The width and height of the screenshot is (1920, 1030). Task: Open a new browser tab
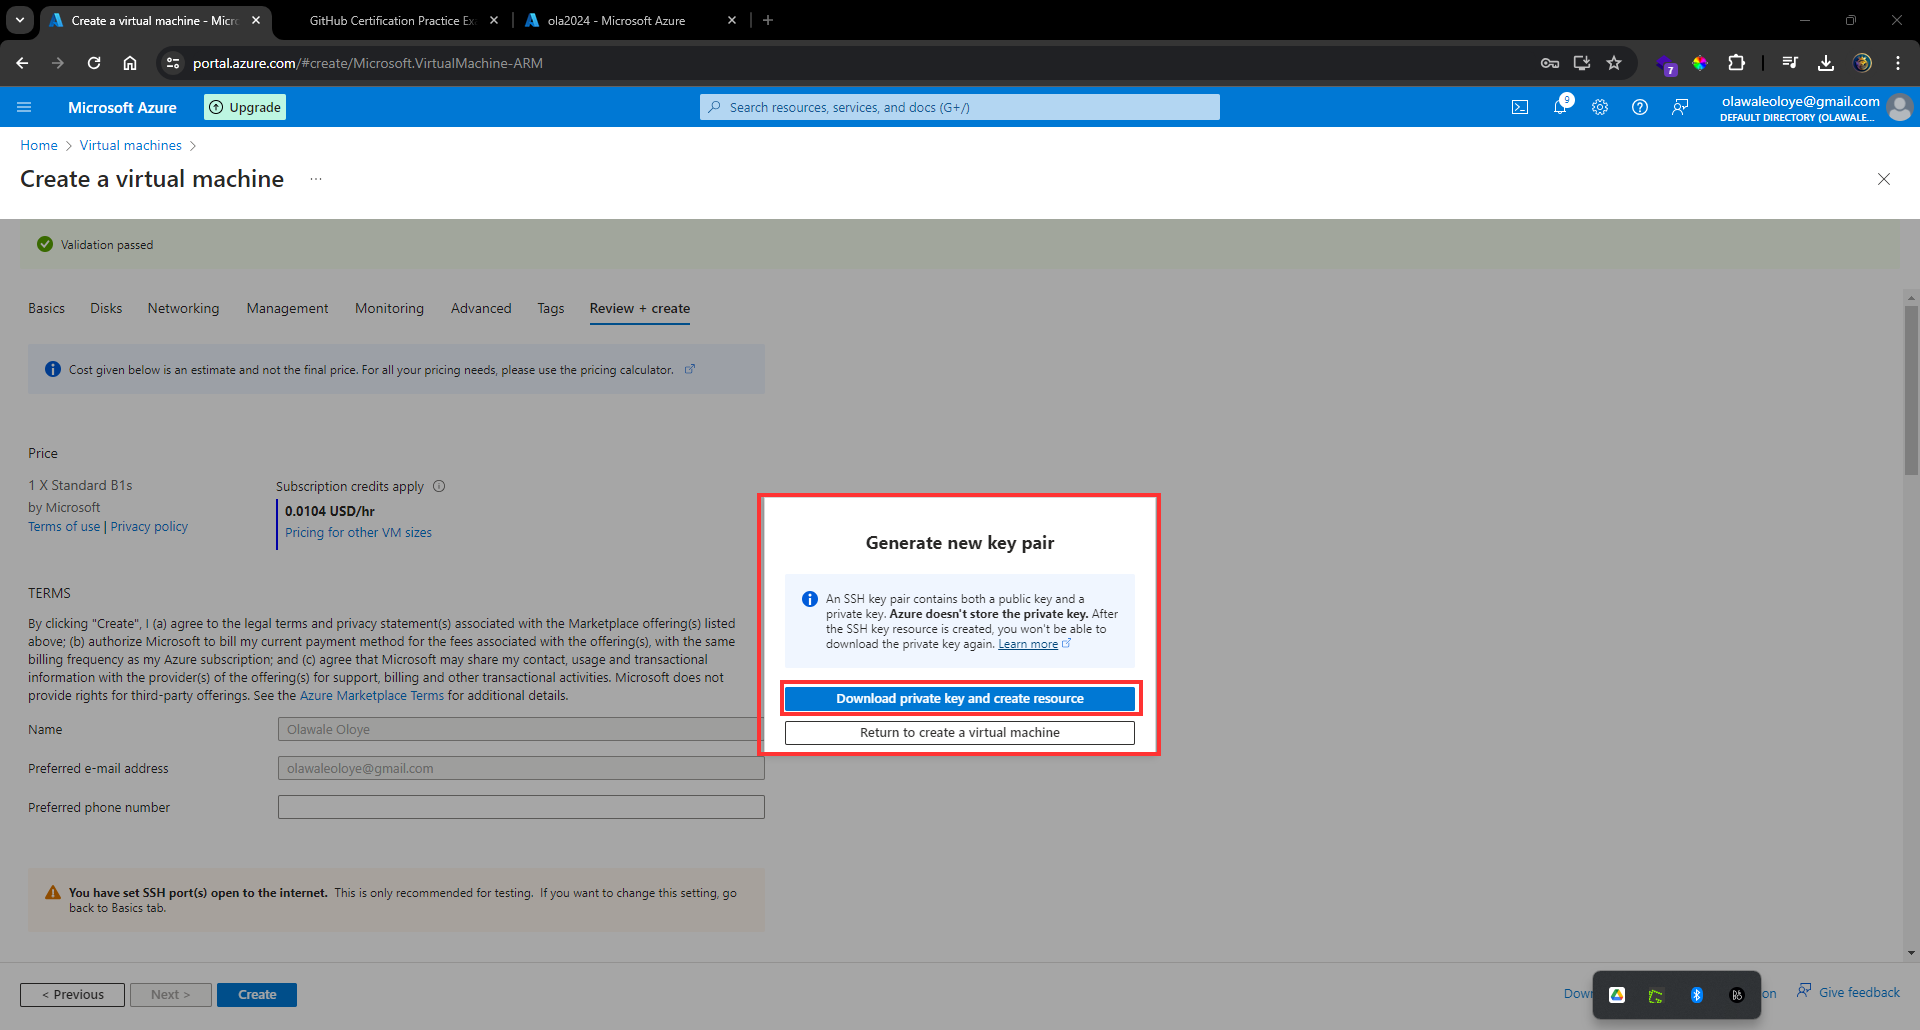coord(768,20)
